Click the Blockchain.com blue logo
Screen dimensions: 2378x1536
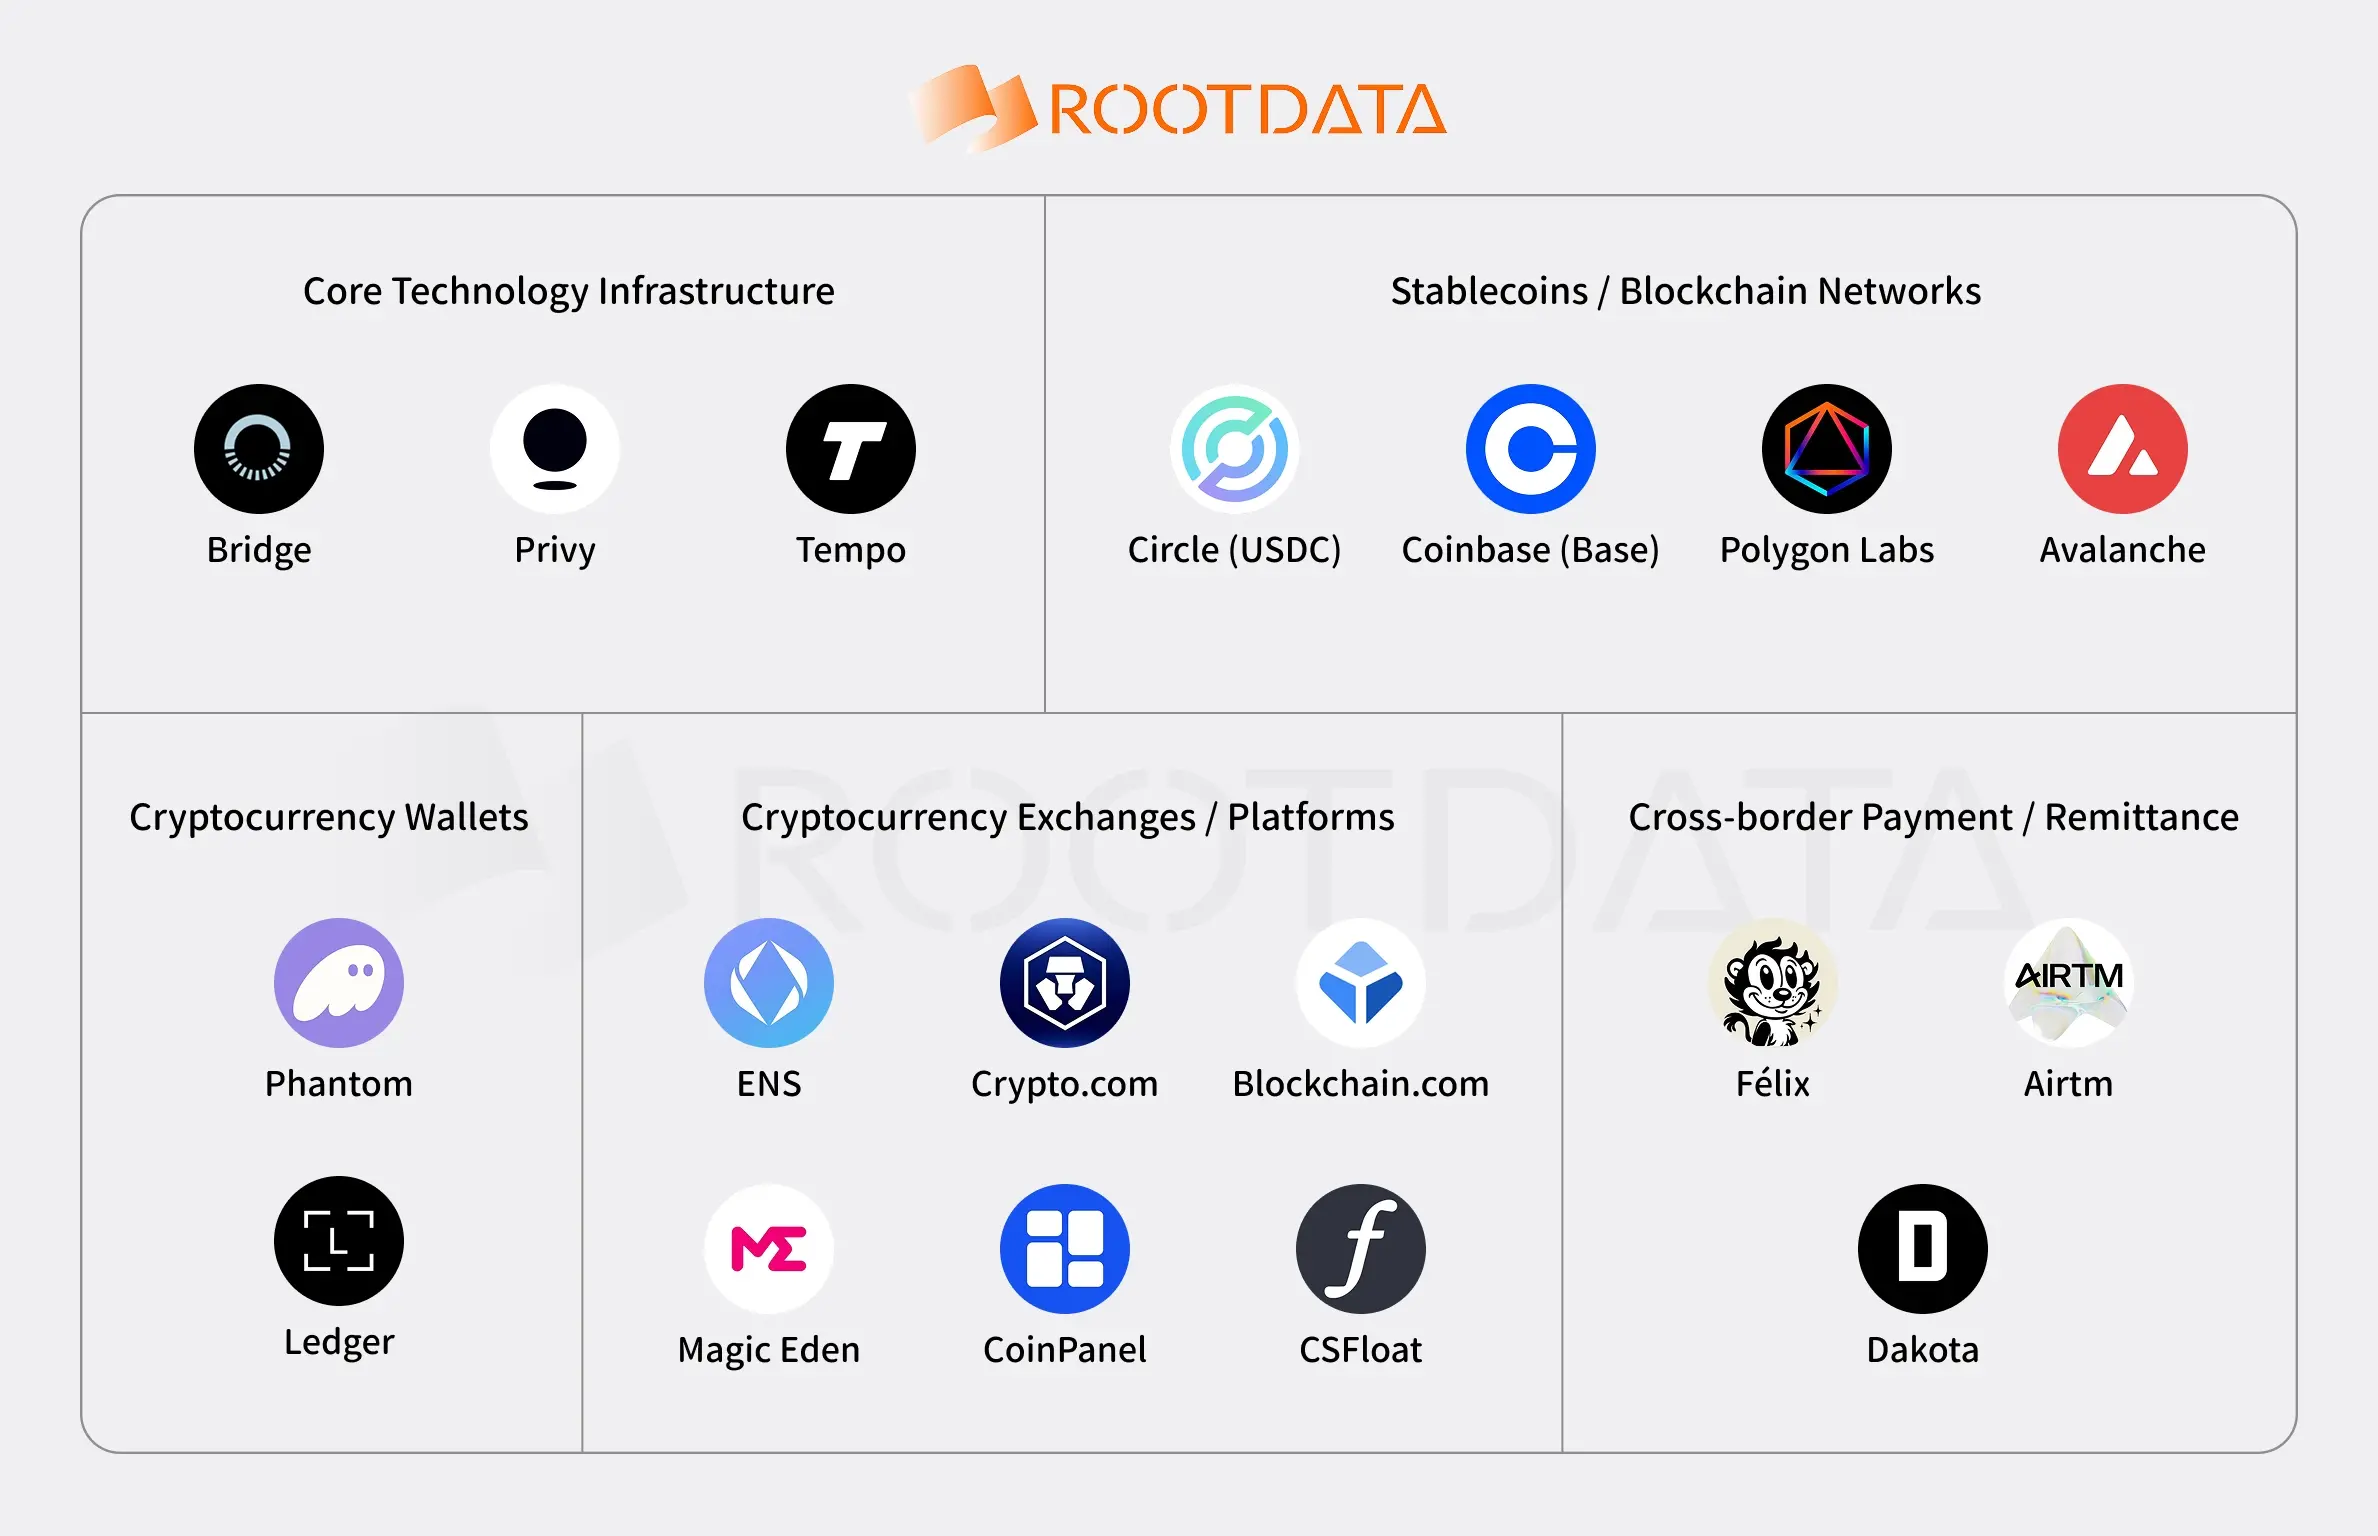click(x=1361, y=983)
